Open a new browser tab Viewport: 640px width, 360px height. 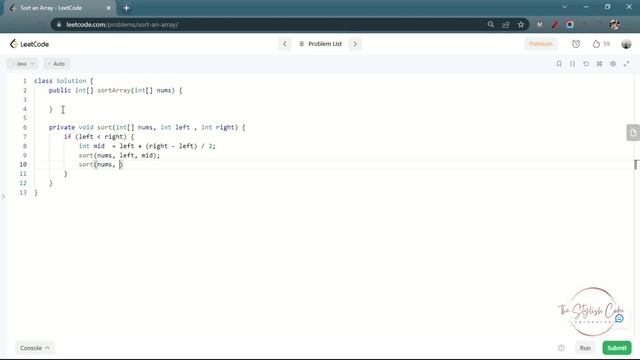pos(127,8)
